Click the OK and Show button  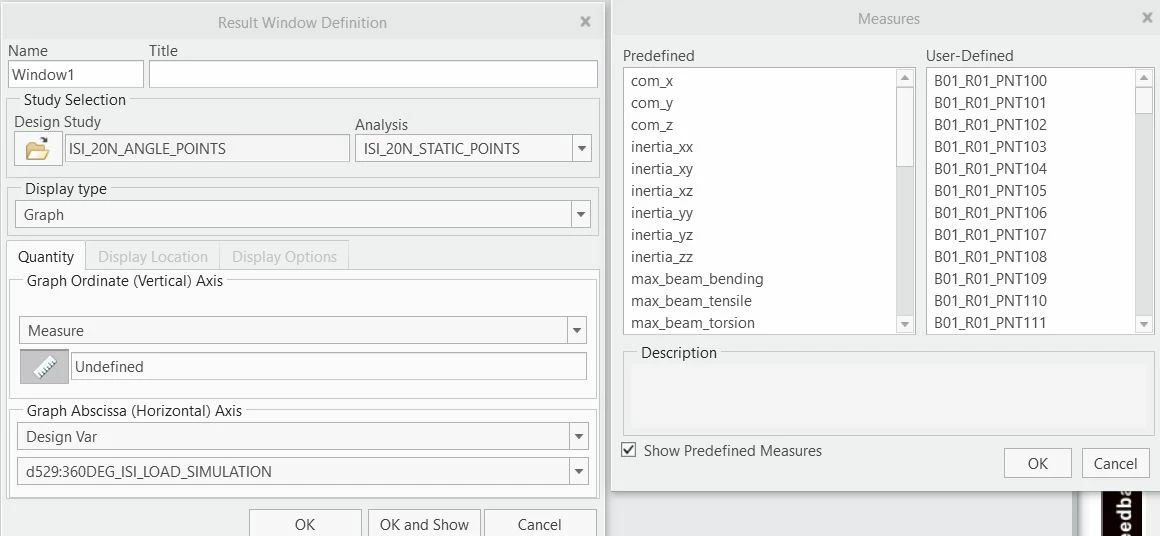point(424,523)
